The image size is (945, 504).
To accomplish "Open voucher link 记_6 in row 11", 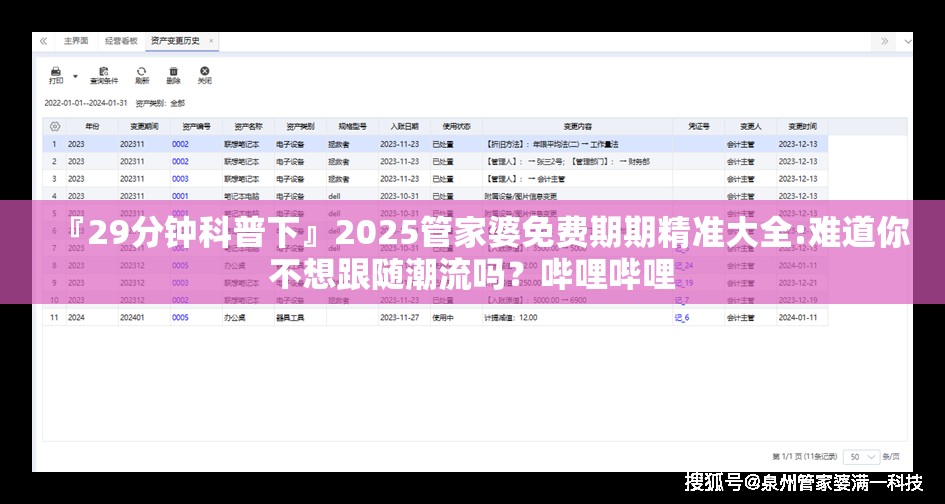I will [682, 317].
